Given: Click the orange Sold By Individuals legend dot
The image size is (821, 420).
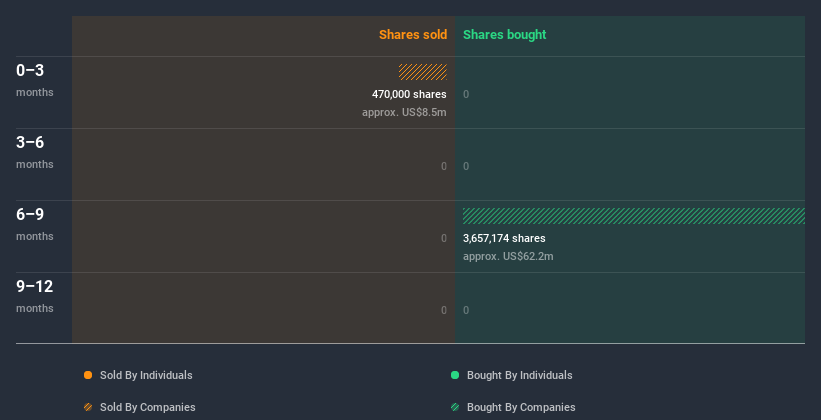Looking at the screenshot, I should click(88, 375).
